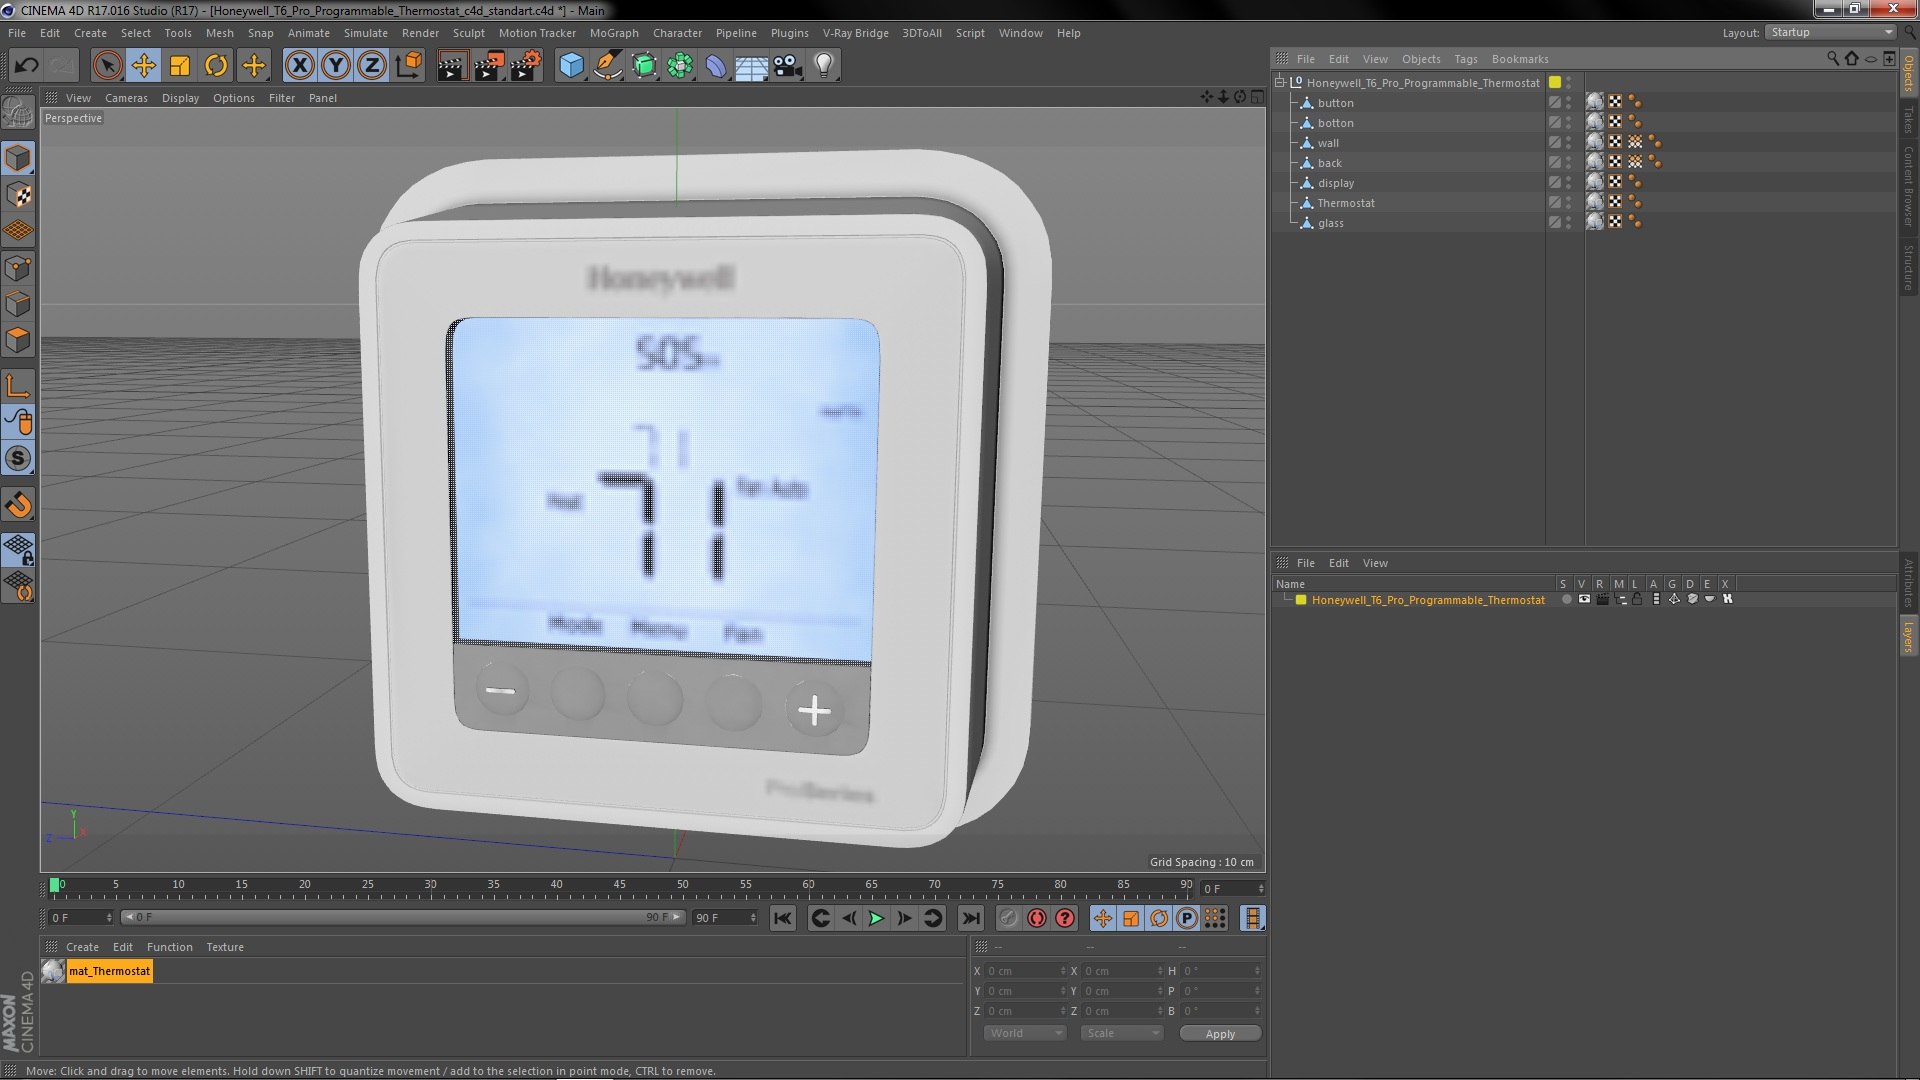The width and height of the screenshot is (1920, 1080).
Task: Toggle visibility dots for 'back' object
Action: tap(1568, 163)
